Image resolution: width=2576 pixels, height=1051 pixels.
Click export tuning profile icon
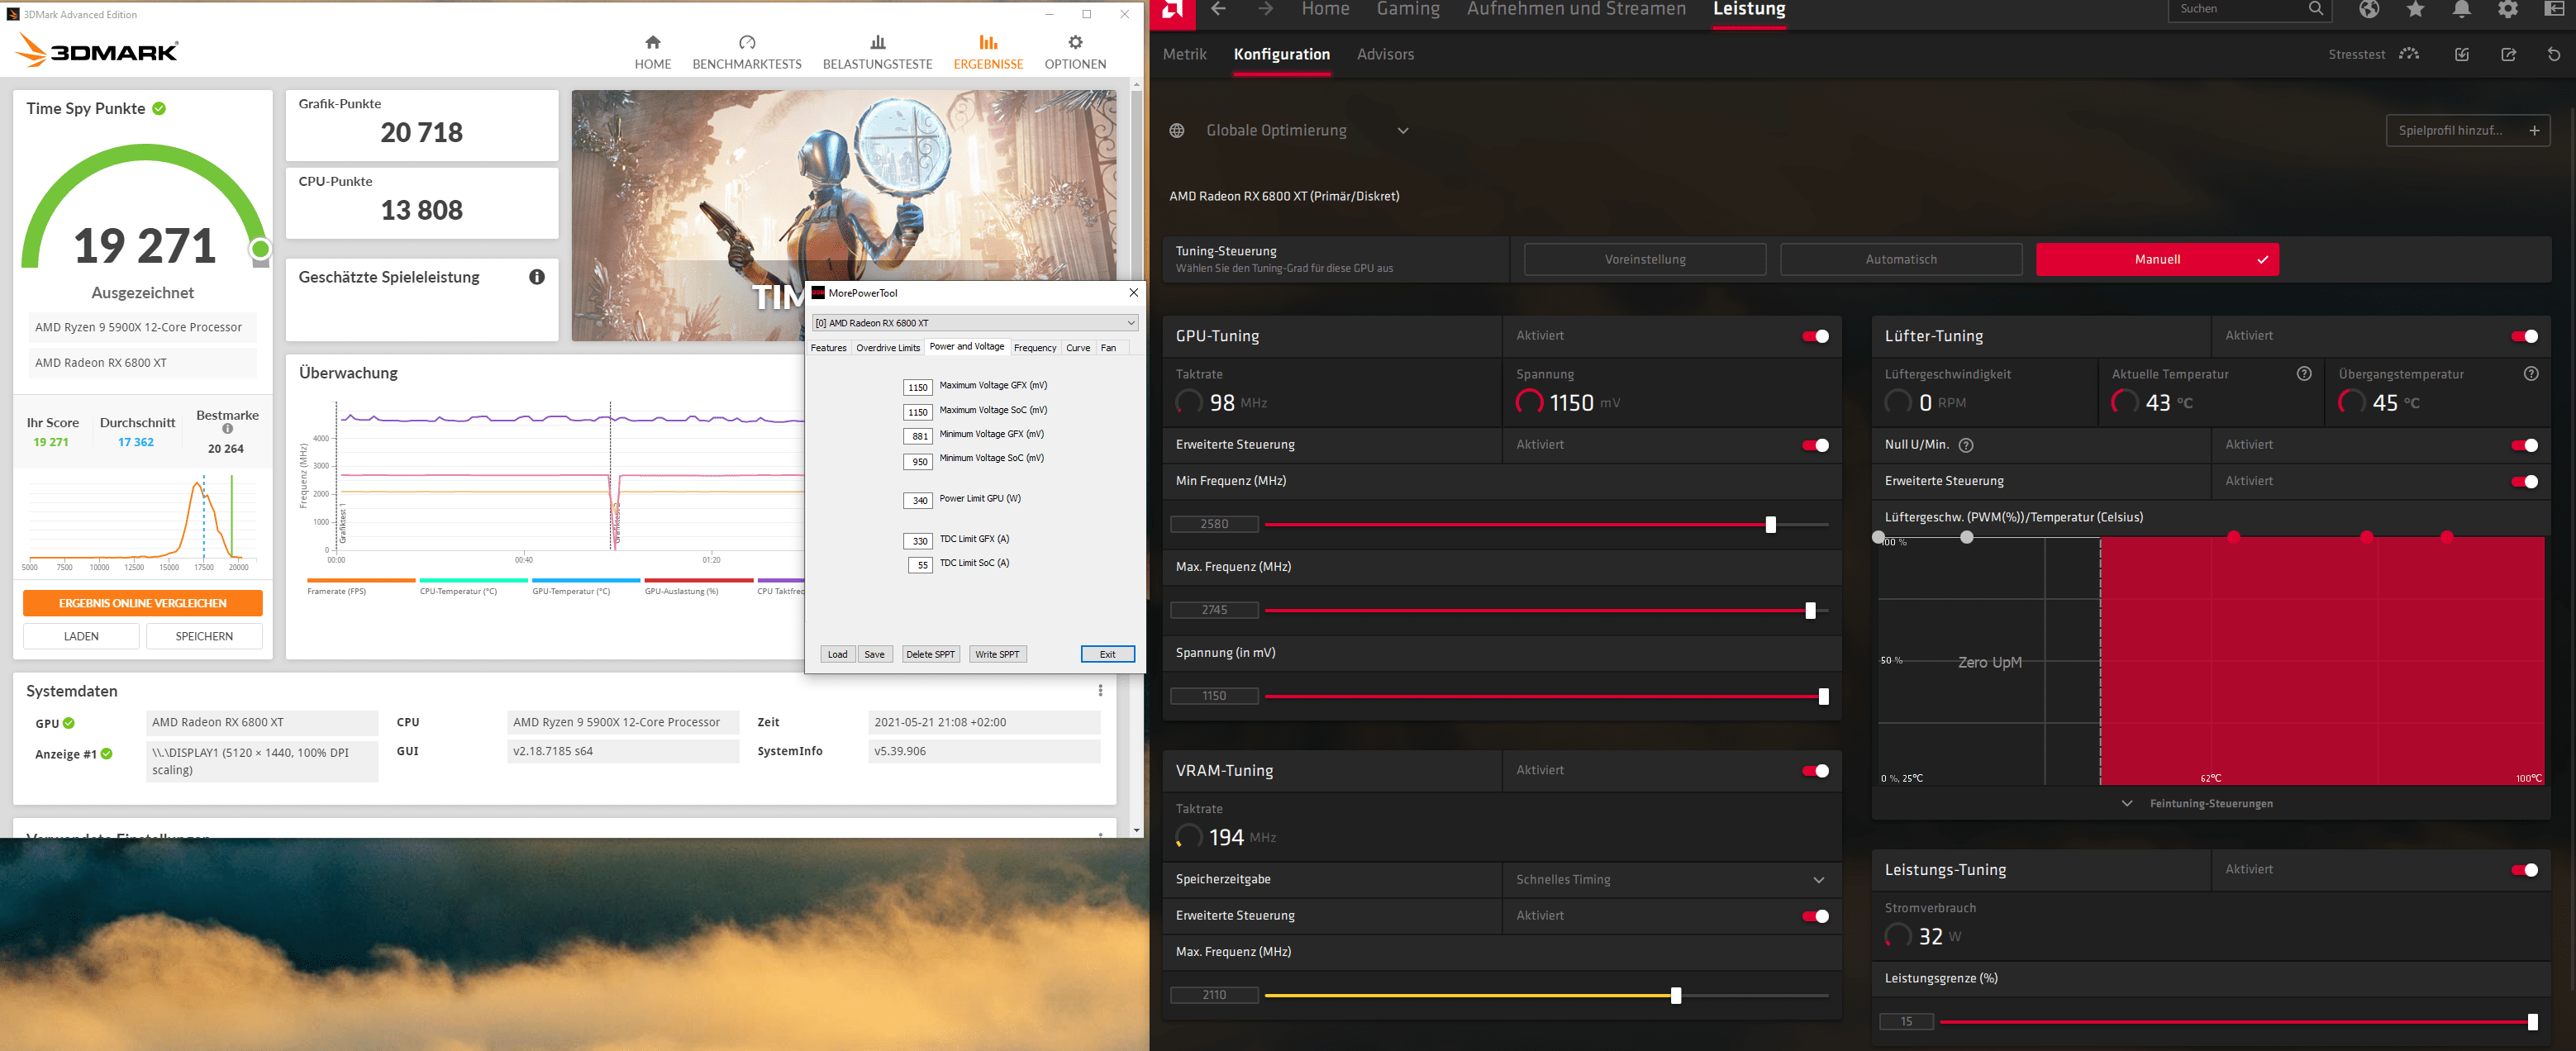pos(2508,54)
